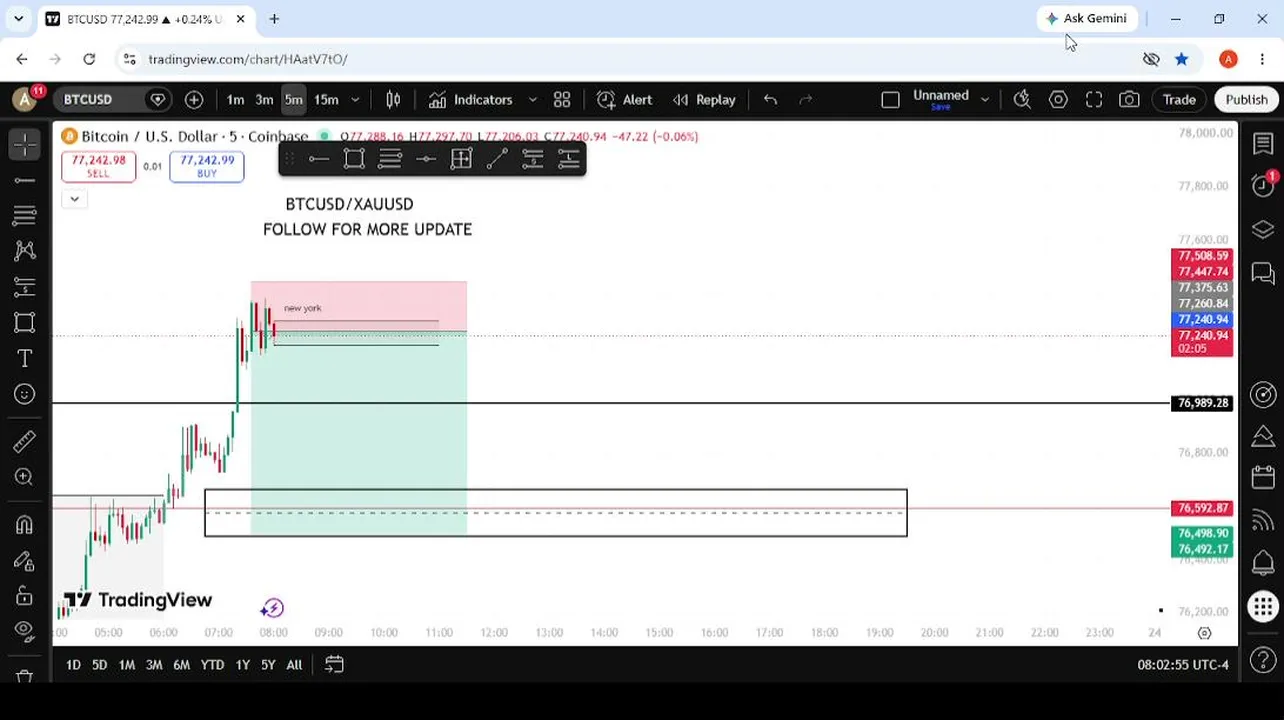The height and width of the screenshot is (720, 1284).
Task: Open indicator templates grid icon
Action: [x=562, y=99]
